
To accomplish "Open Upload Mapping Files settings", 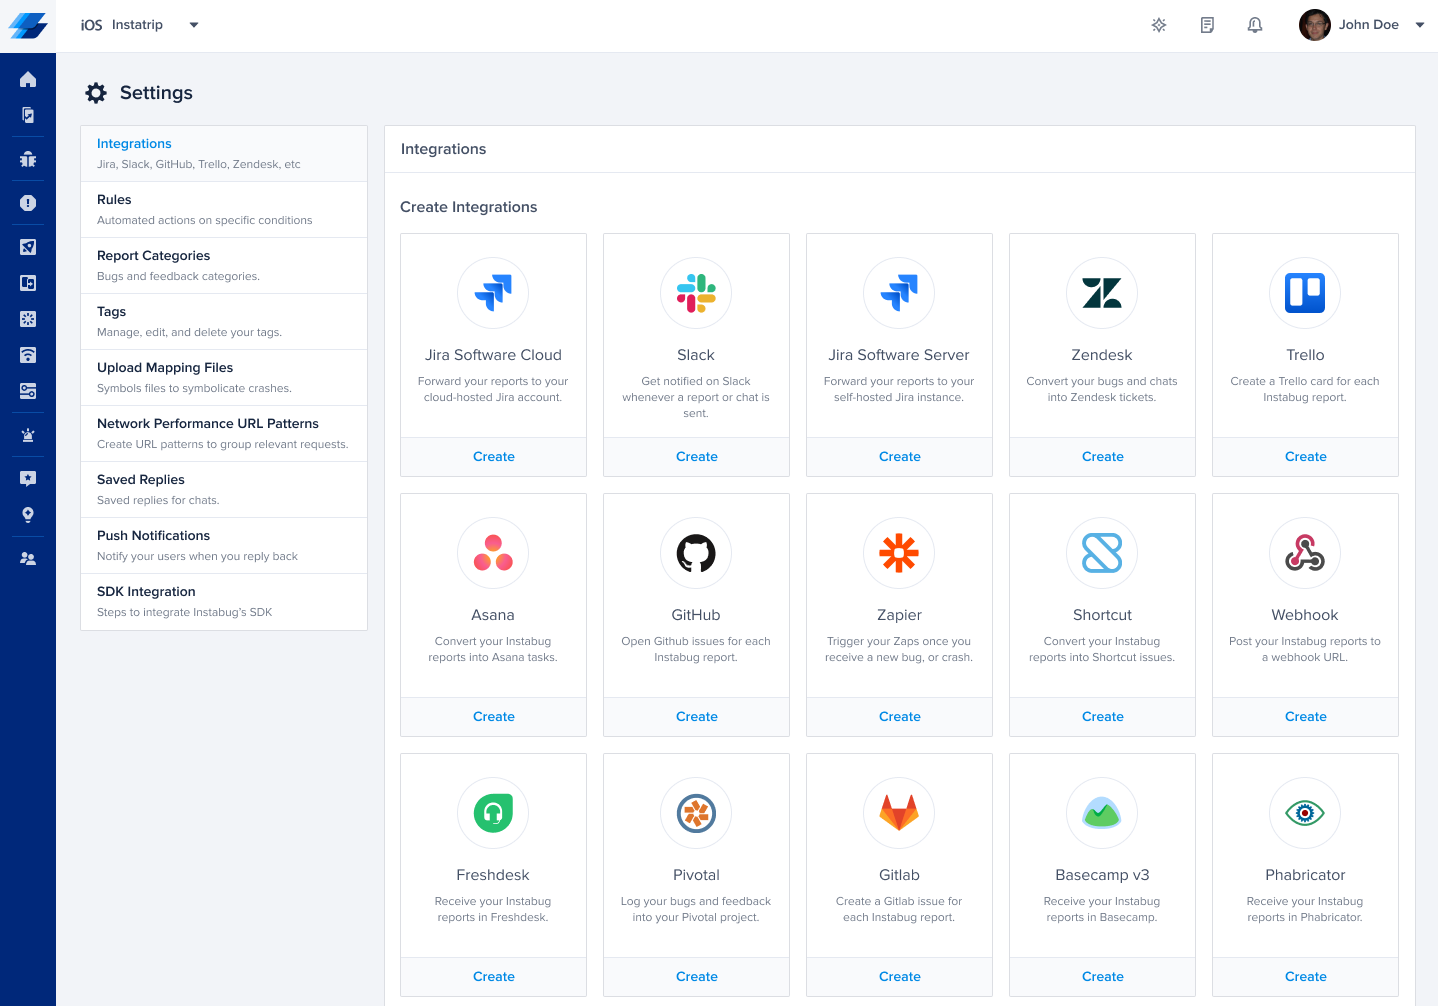I will (224, 378).
